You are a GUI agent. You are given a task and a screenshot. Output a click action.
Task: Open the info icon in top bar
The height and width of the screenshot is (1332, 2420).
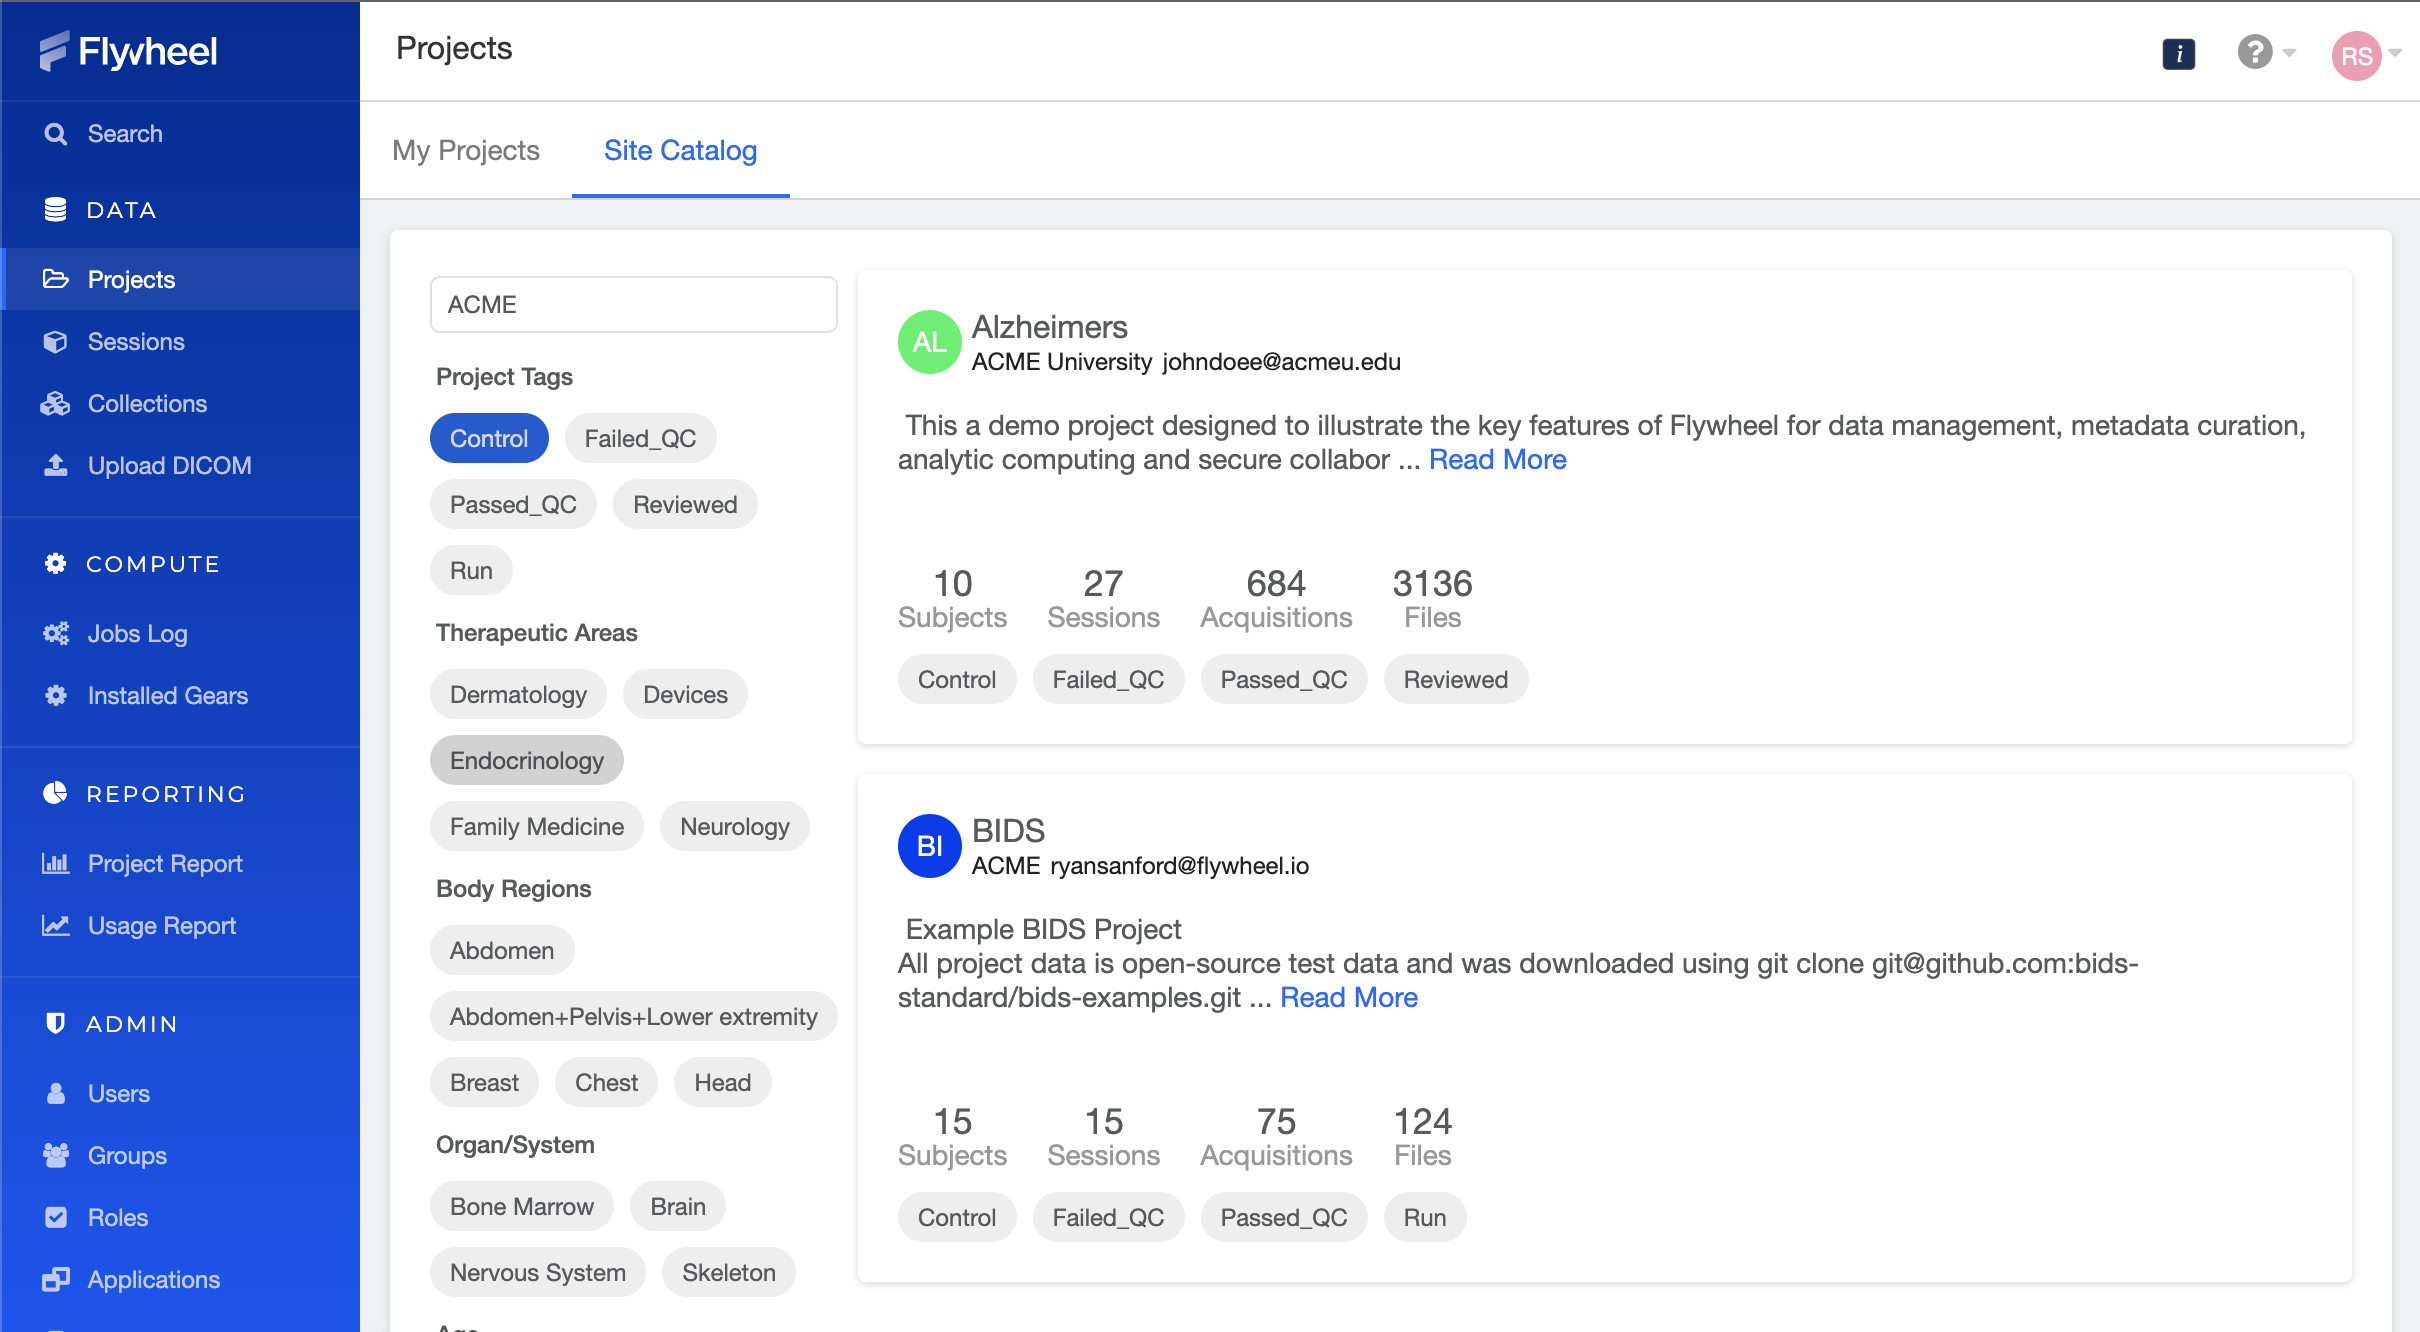pyautogui.click(x=2178, y=53)
